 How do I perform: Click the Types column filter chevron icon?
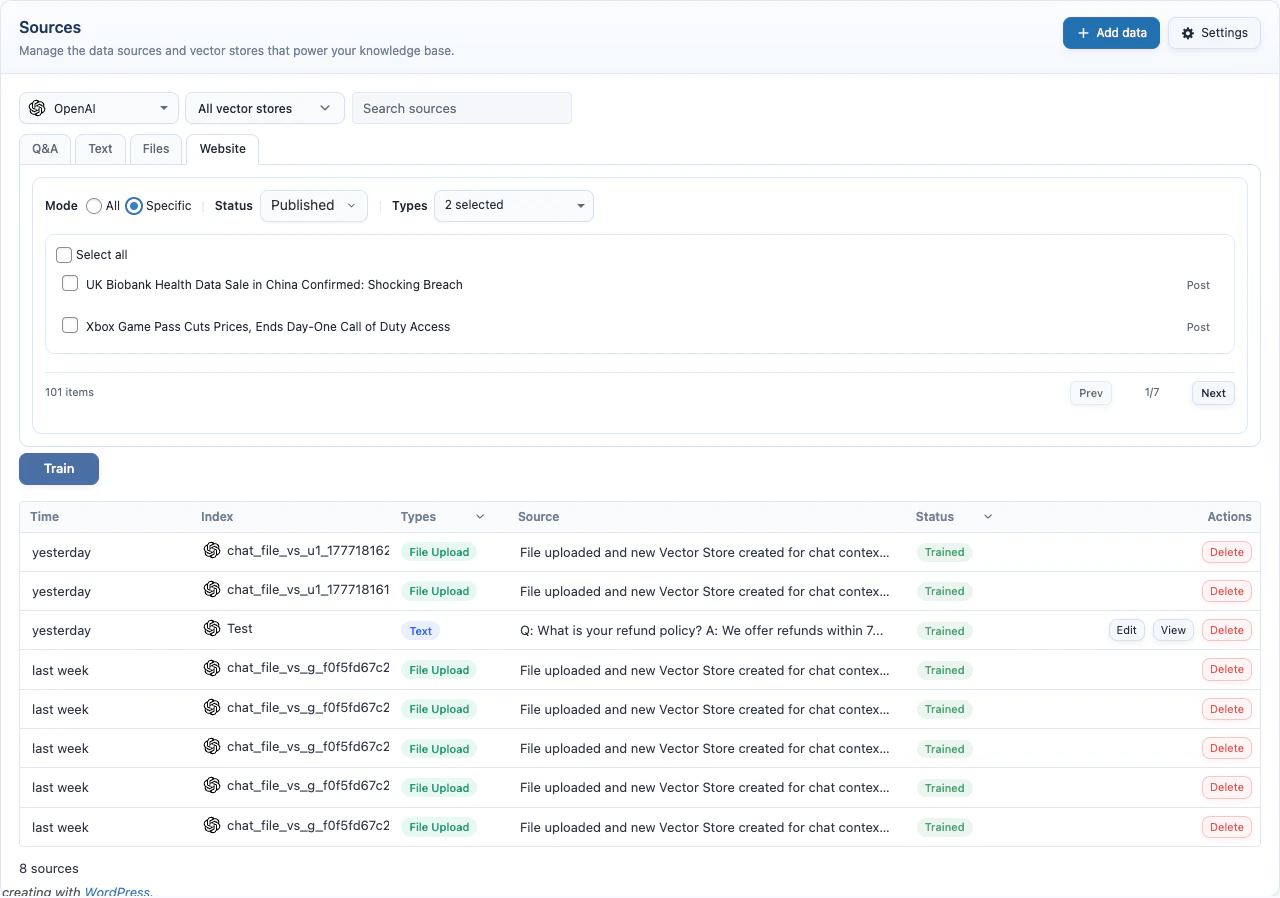point(479,516)
